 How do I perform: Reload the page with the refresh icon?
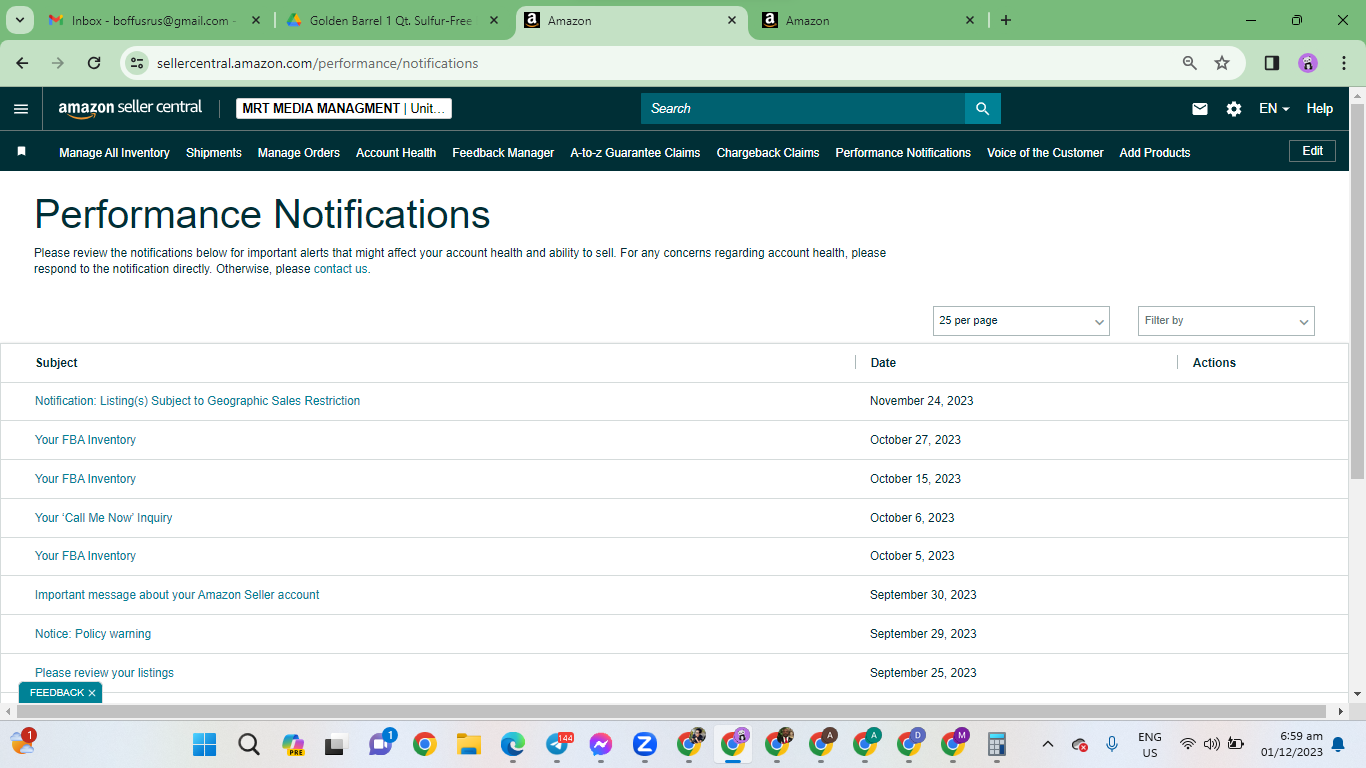pos(94,63)
